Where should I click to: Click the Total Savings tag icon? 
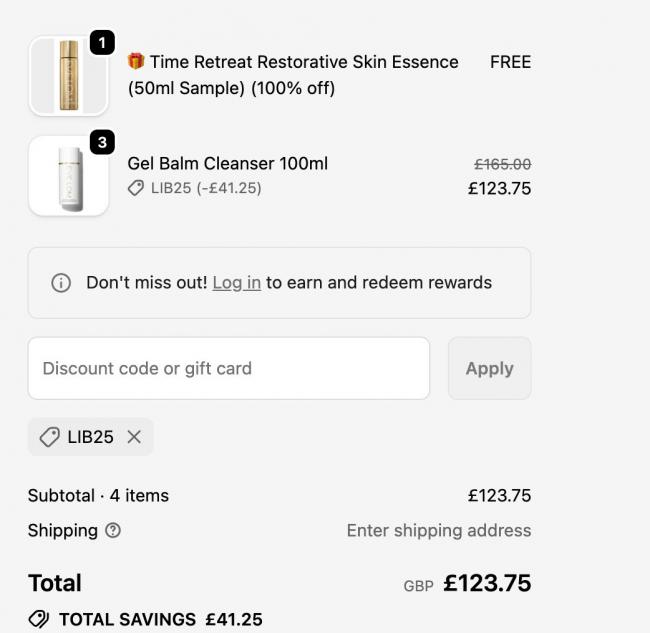tap(39, 620)
